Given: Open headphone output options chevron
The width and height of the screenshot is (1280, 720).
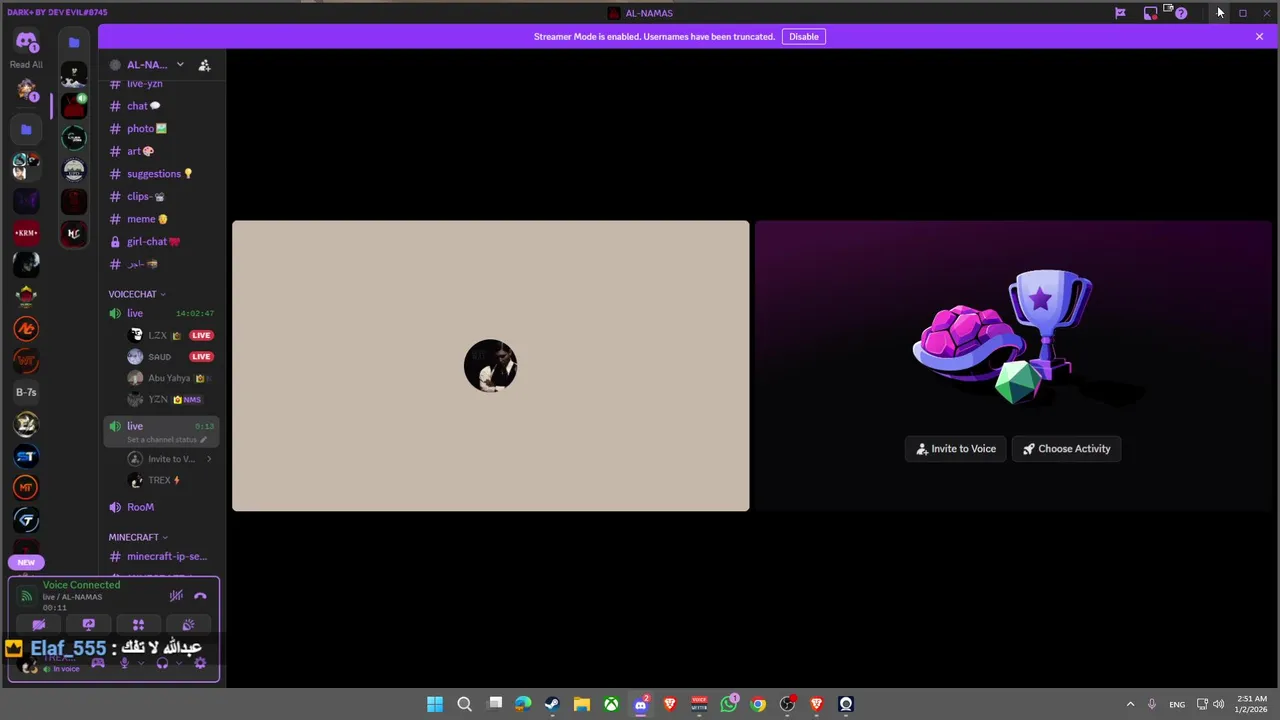Looking at the screenshot, I should click(x=177, y=663).
